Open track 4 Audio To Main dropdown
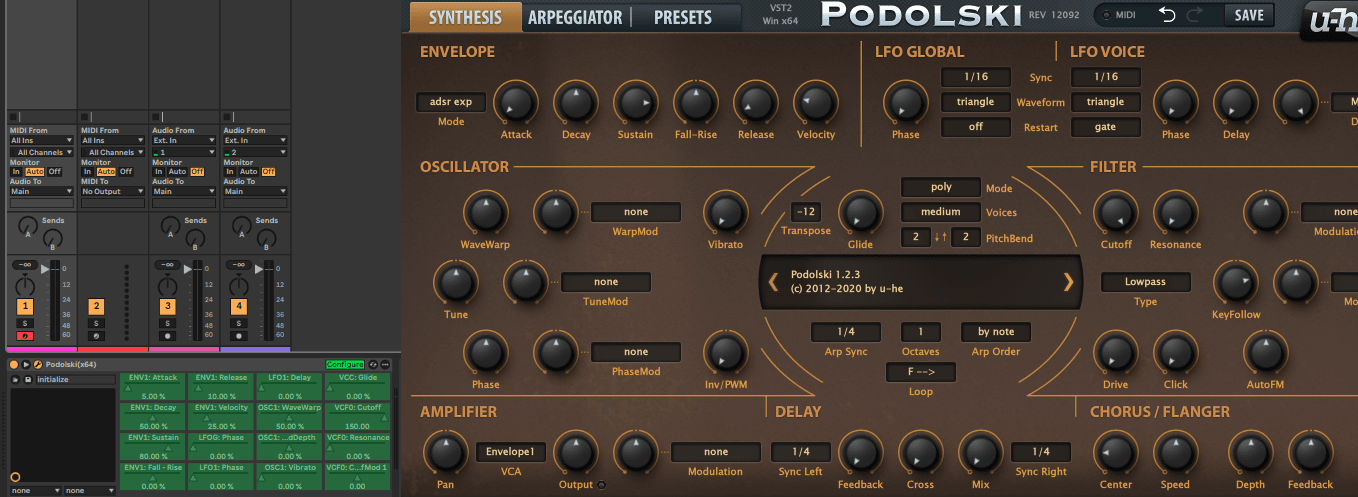 255,191
